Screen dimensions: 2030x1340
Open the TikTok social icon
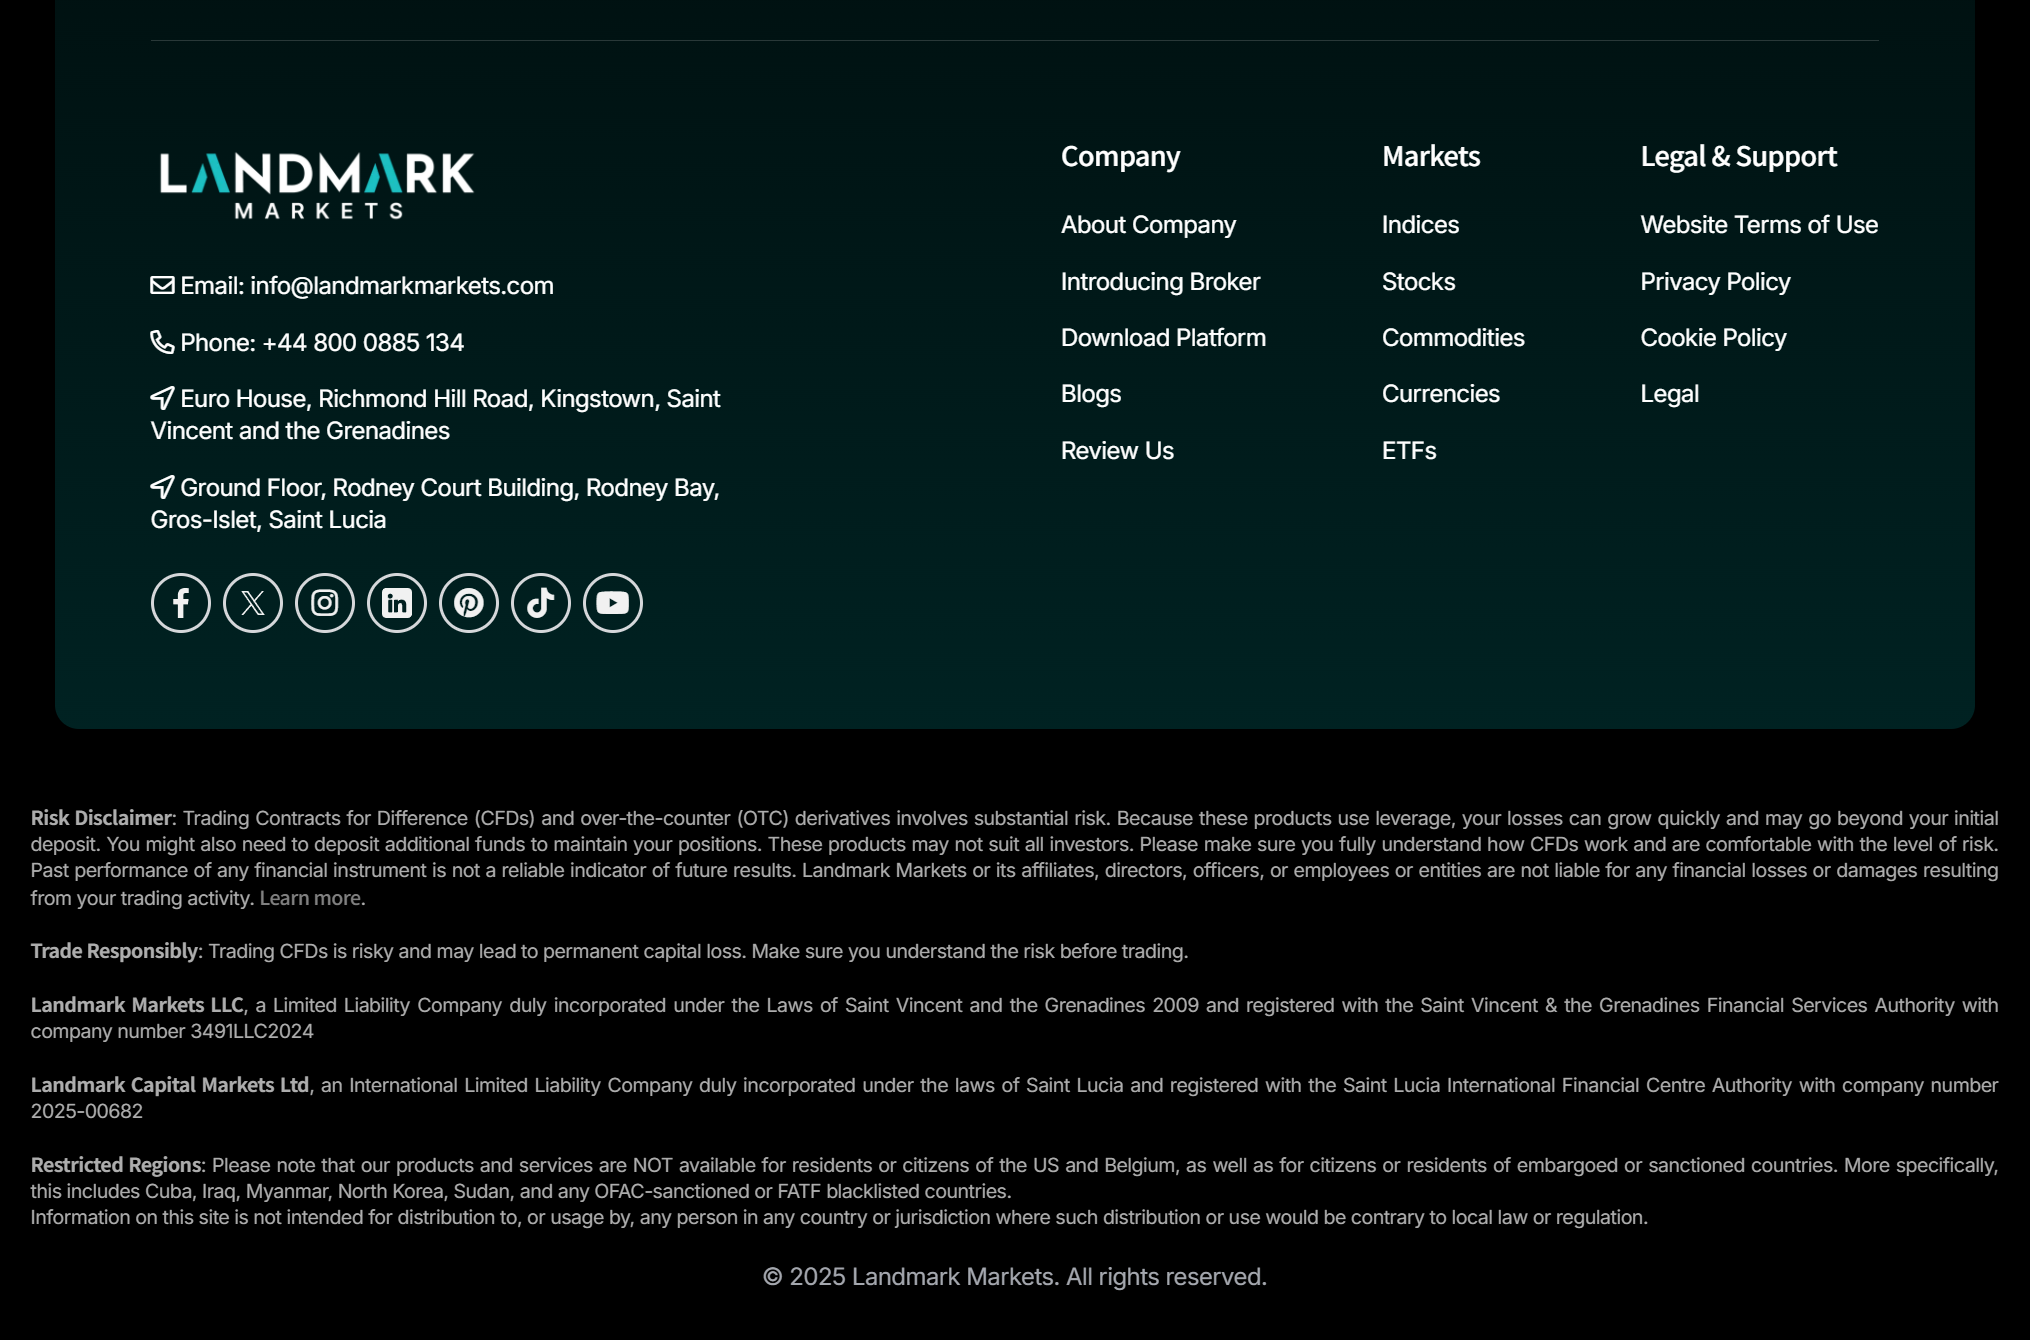click(541, 603)
